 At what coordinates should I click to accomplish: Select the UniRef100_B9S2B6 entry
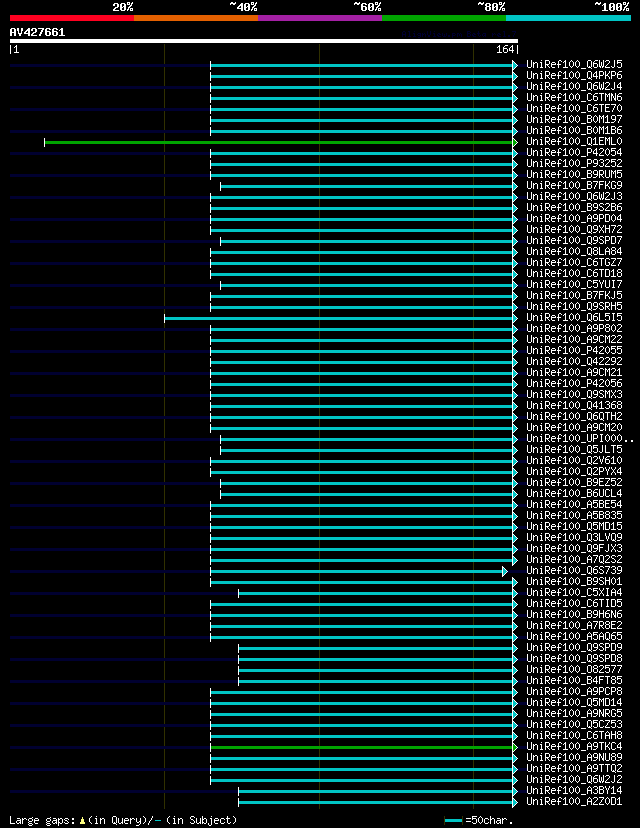tap(574, 208)
